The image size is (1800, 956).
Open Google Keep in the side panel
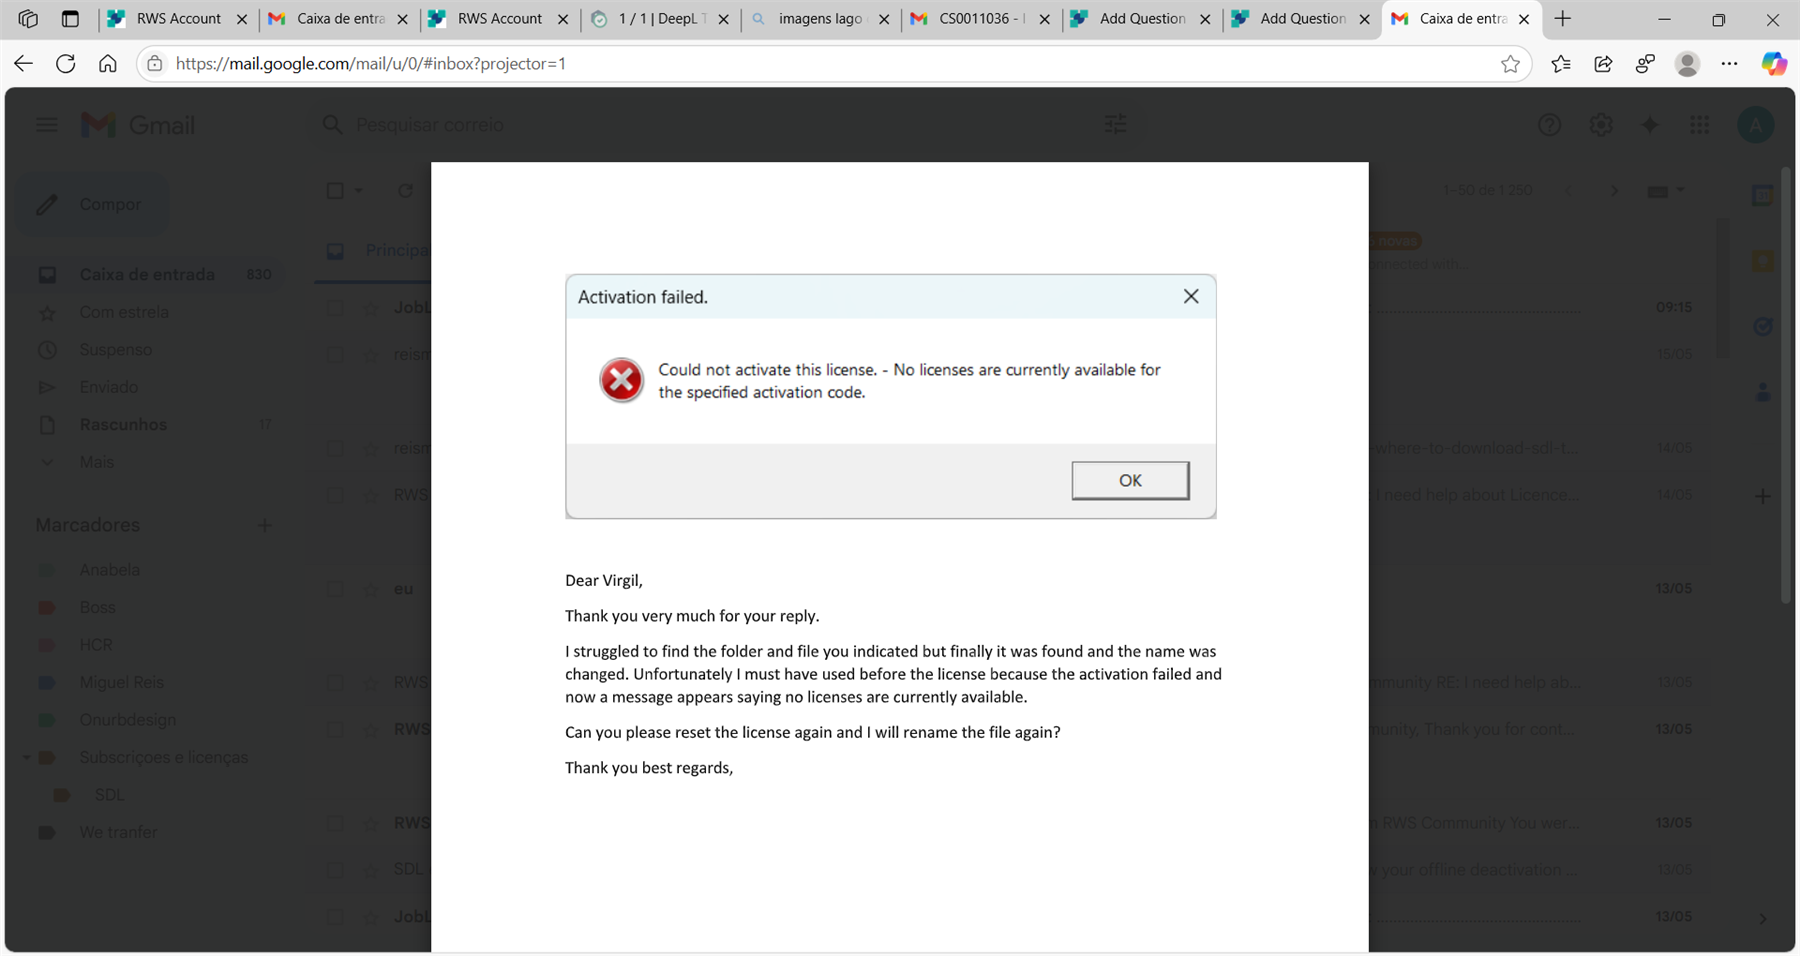click(x=1763, y=261)
